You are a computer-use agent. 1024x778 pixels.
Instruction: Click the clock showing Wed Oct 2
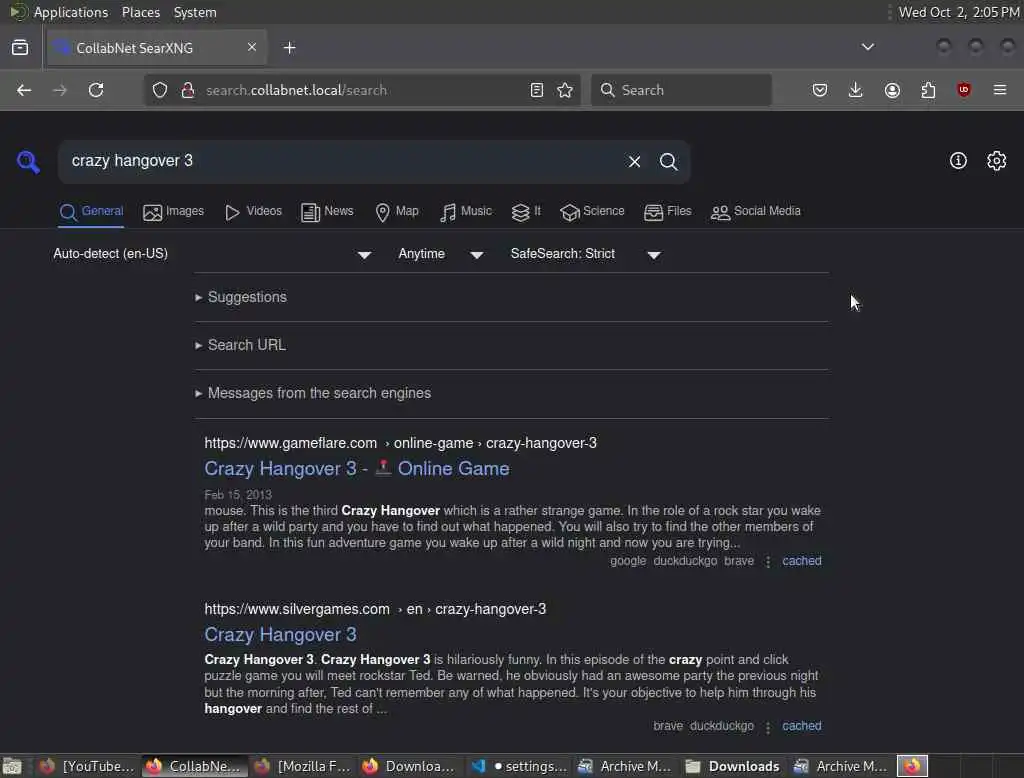click(x=959, y=12)
